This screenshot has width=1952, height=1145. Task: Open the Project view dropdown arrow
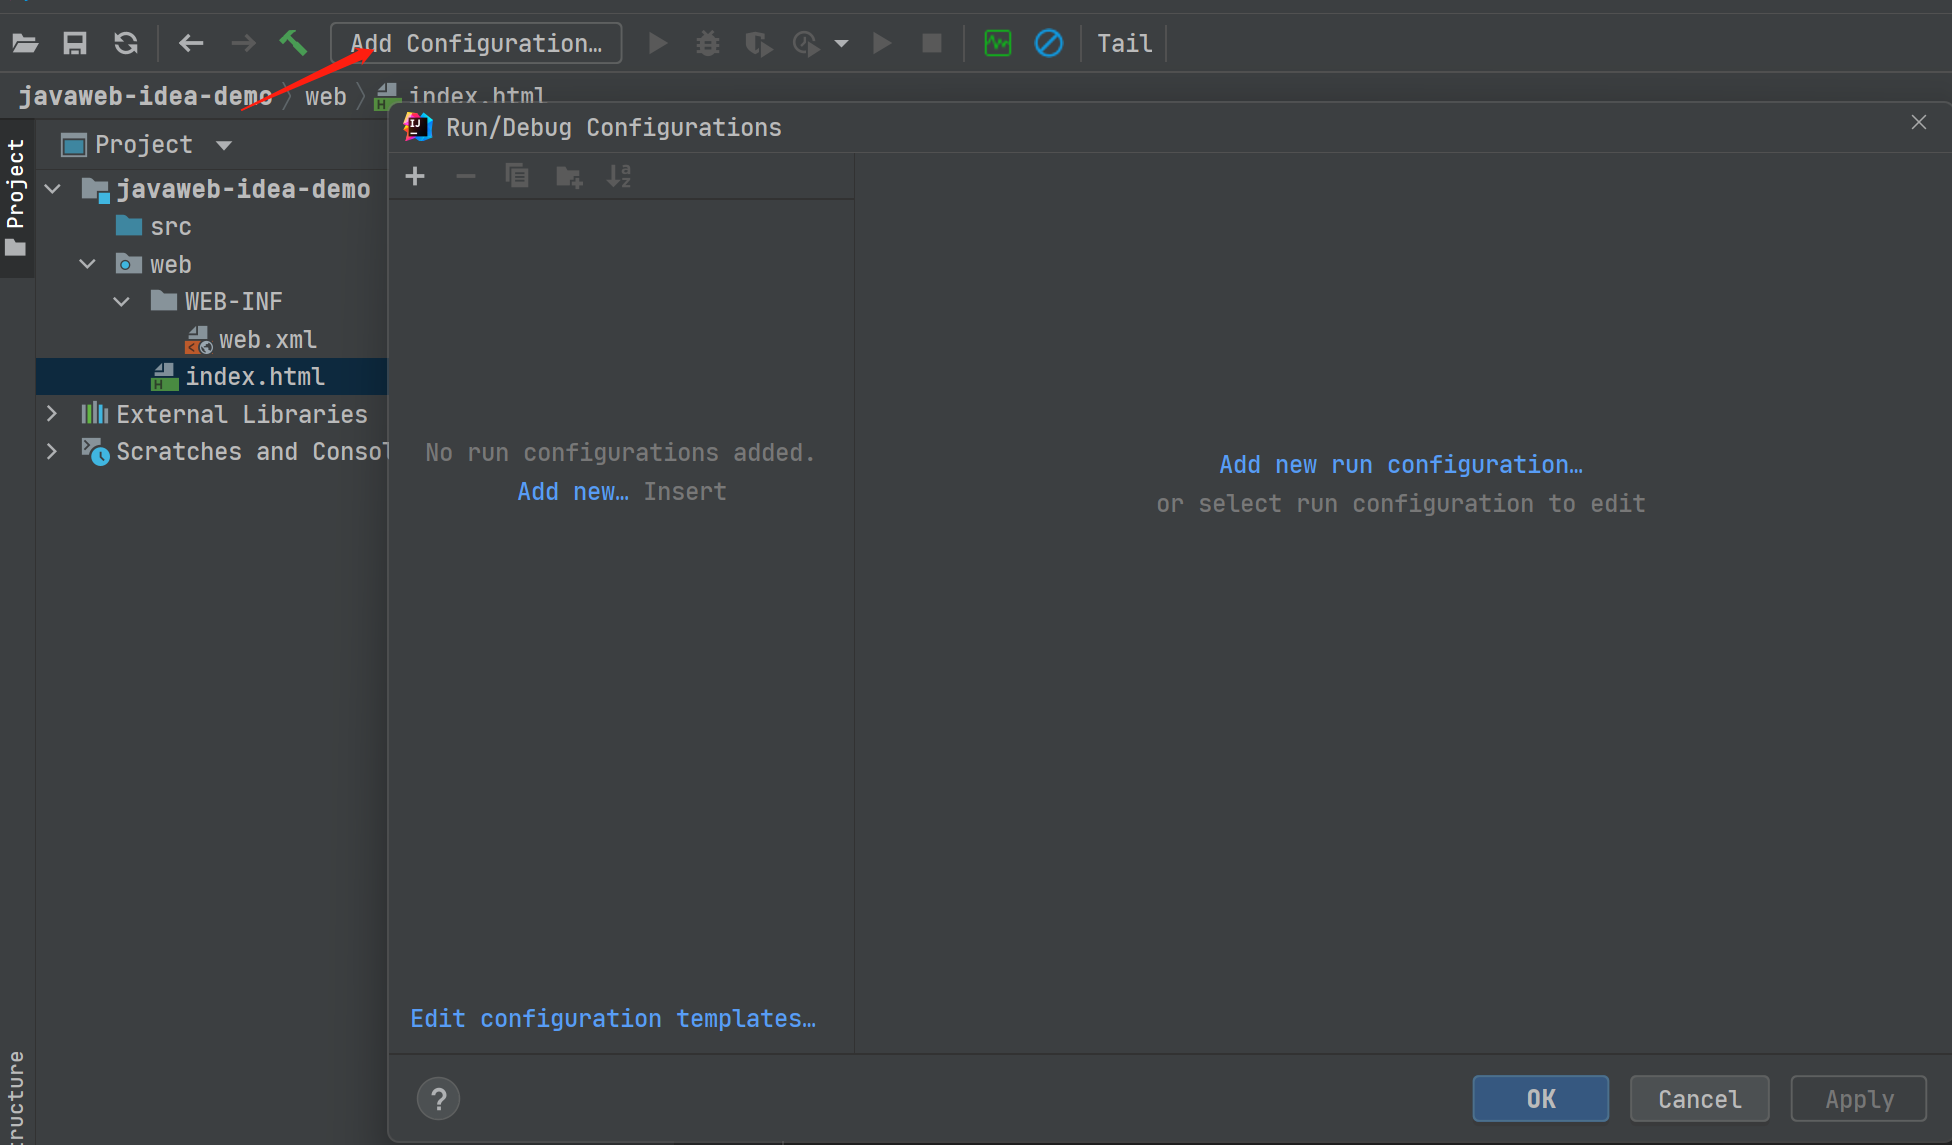point(224,146)
